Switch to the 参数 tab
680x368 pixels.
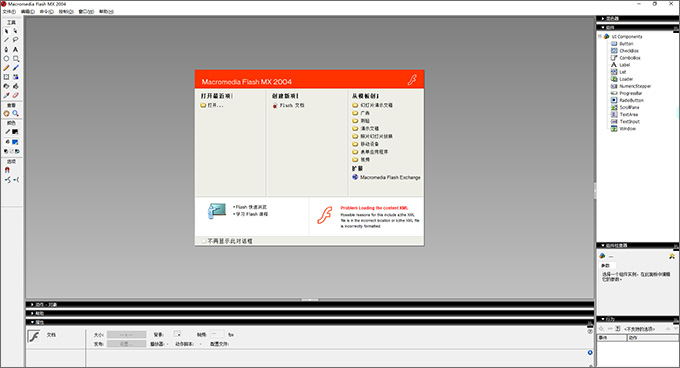606,265
